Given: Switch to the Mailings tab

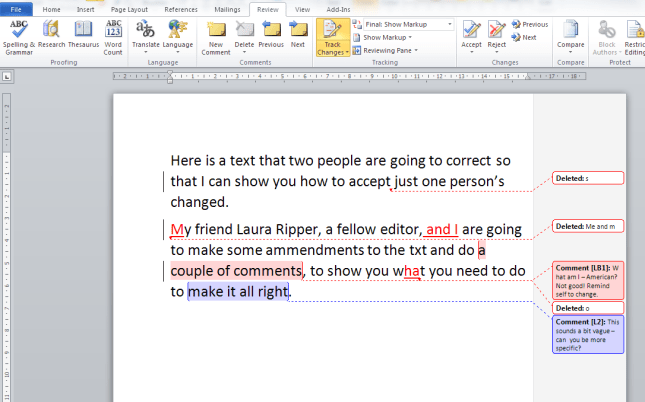Looking at the screenshot, I should pos(226,9).
